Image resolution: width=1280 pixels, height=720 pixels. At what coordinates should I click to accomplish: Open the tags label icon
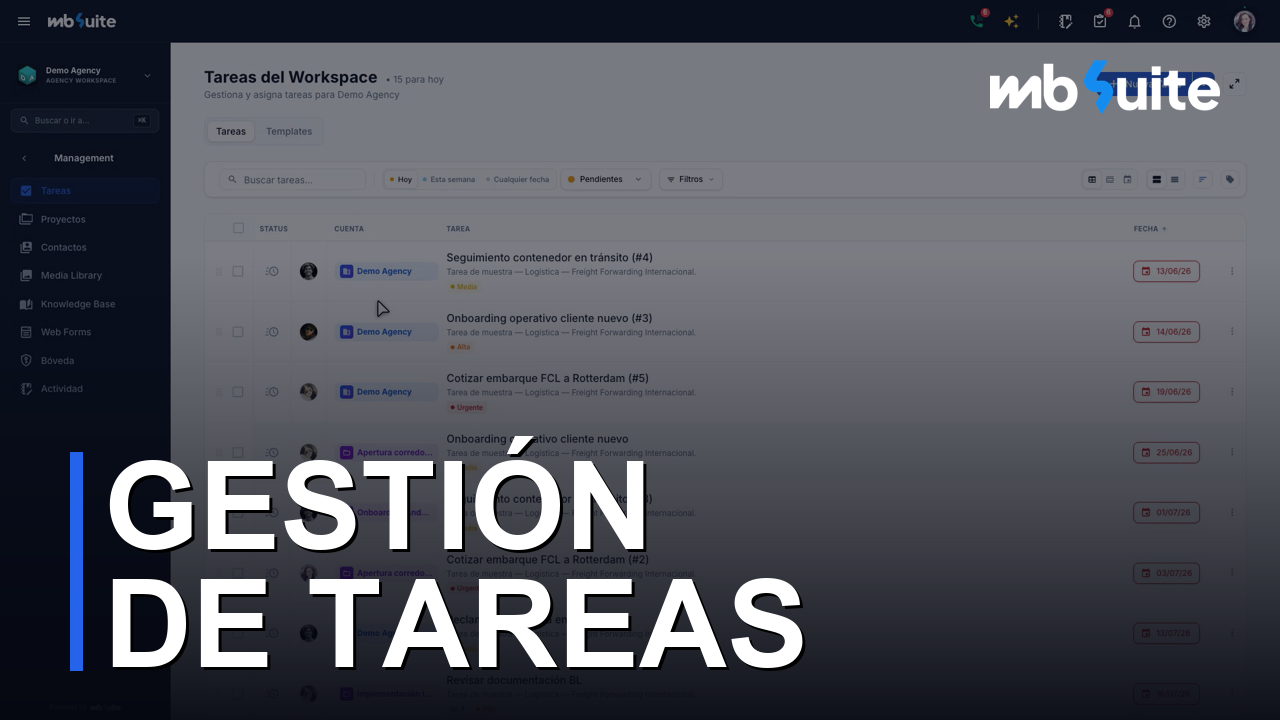coord(1230,180)
